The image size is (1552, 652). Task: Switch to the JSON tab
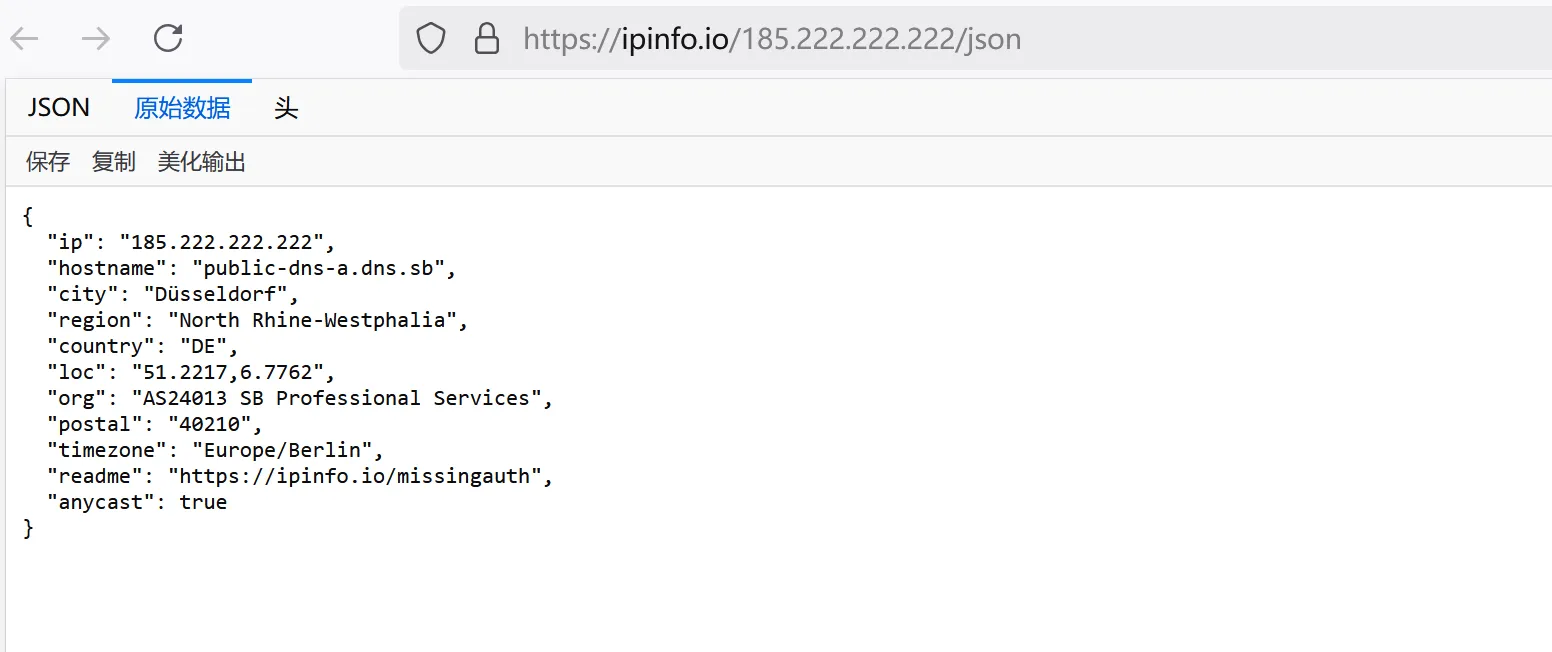pyautogui.click(x=58, y=108)
